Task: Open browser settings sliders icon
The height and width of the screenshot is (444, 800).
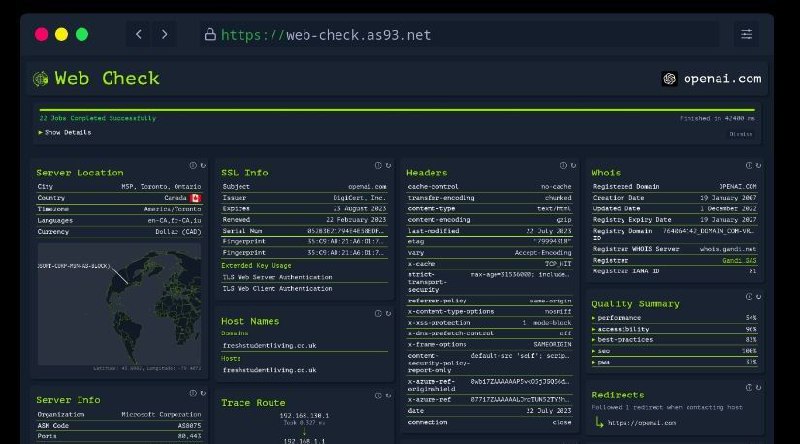Action: tap(746, 34)
